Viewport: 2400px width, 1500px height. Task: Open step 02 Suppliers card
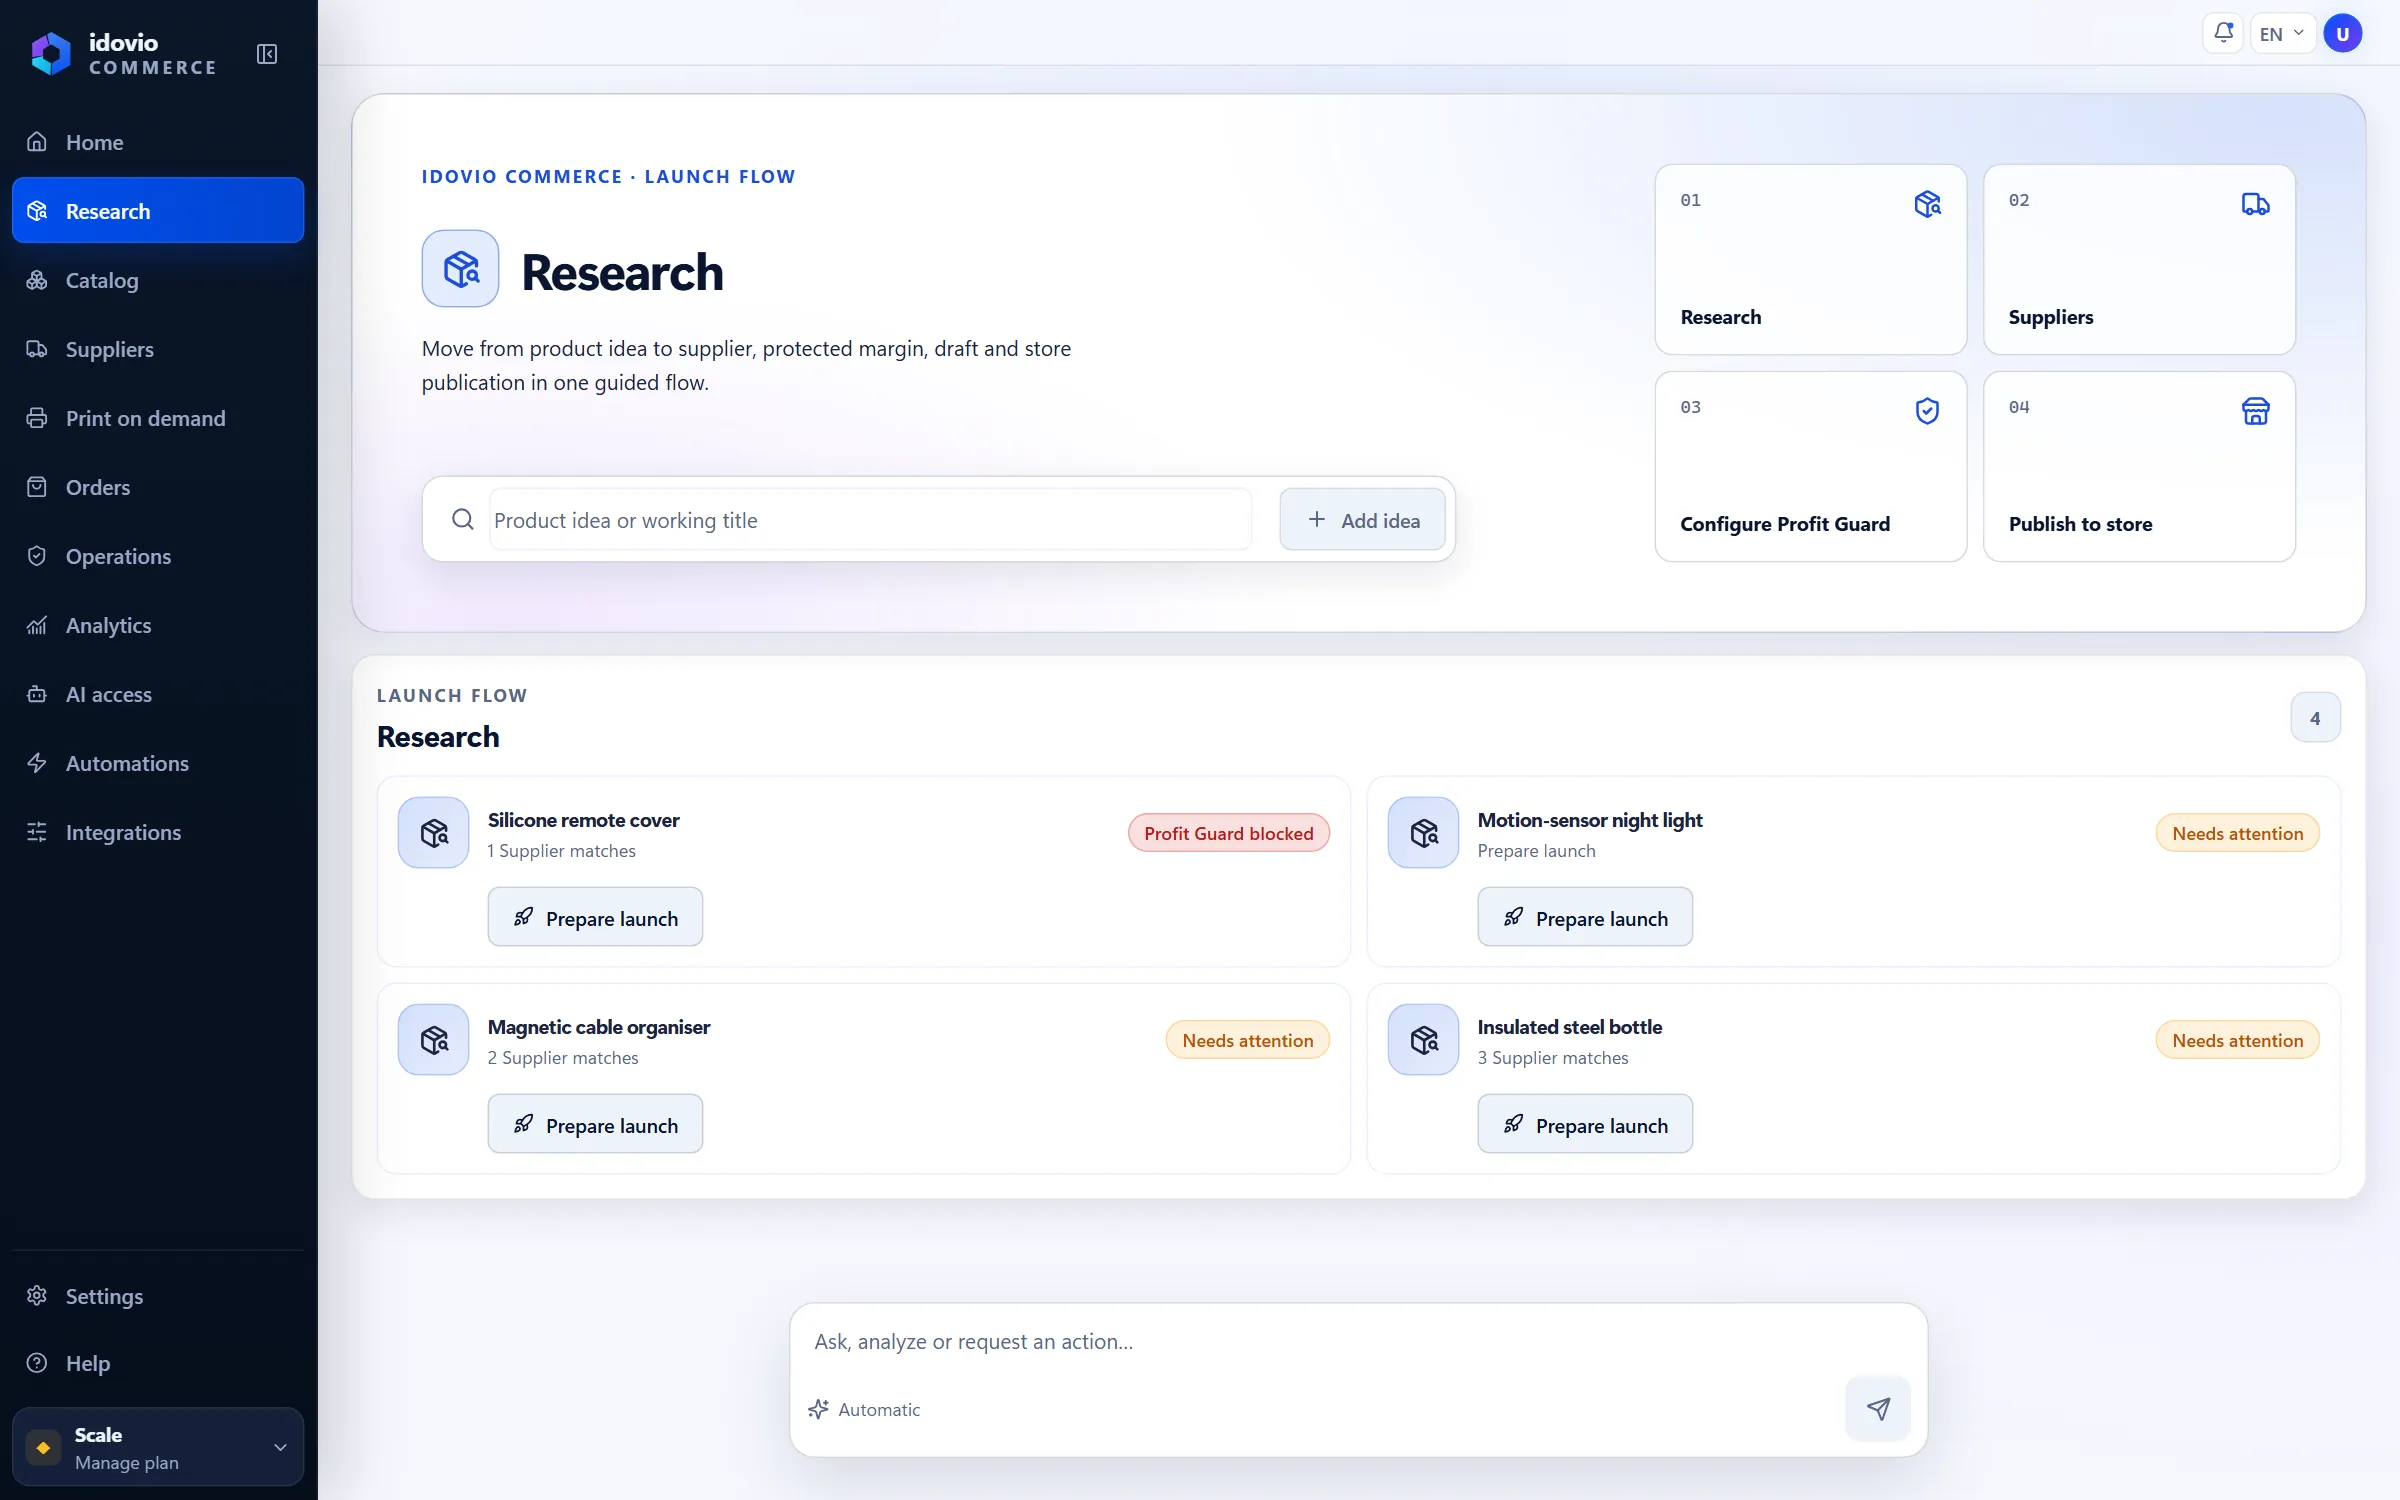pos(2139,259)
